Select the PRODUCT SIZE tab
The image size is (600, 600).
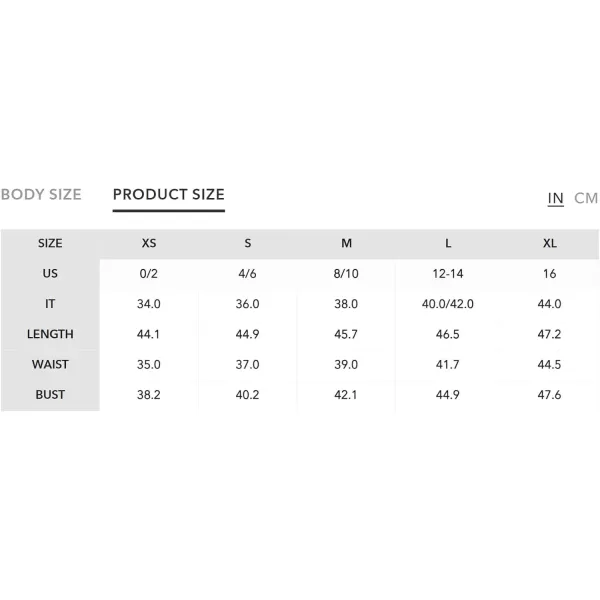[x=169, y=194]
